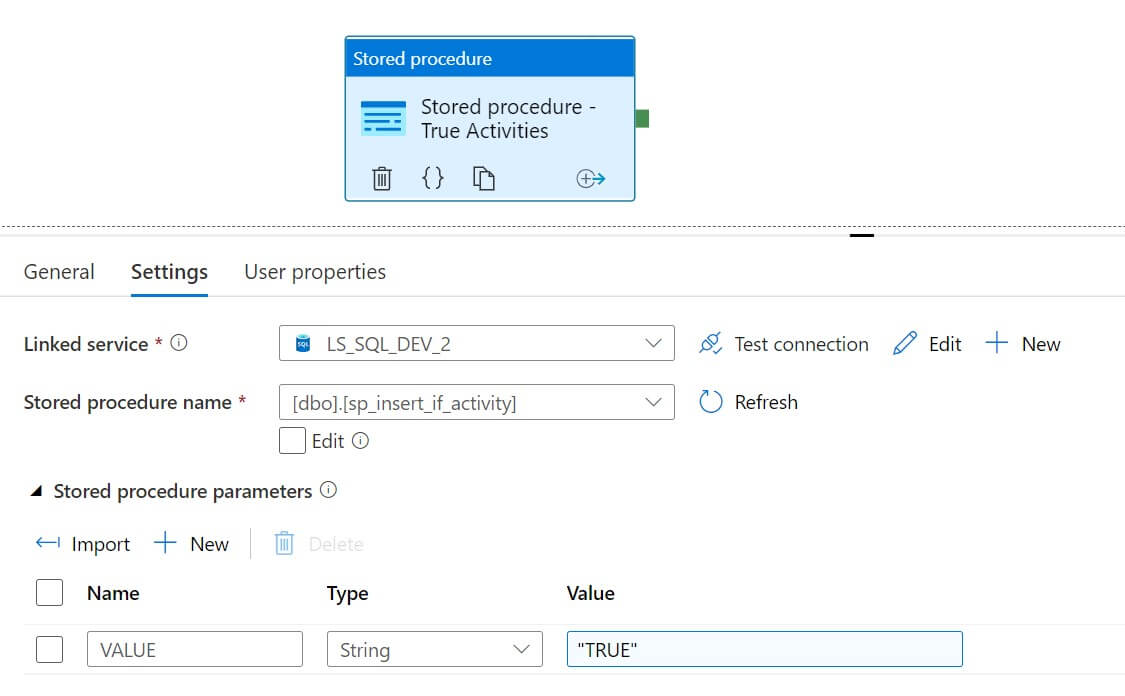Add output connection with the arrow icon
This screenshot has width=1125, height=696.
591,179
